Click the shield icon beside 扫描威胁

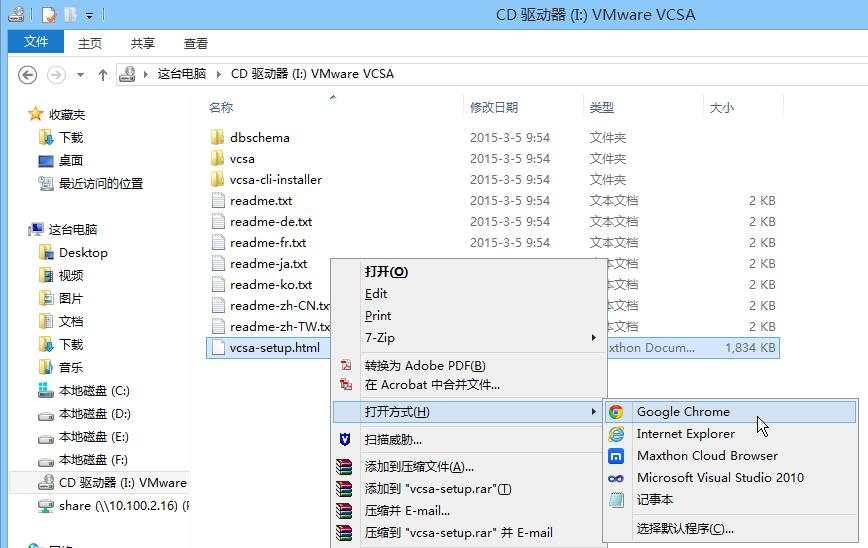coord(344,440)
